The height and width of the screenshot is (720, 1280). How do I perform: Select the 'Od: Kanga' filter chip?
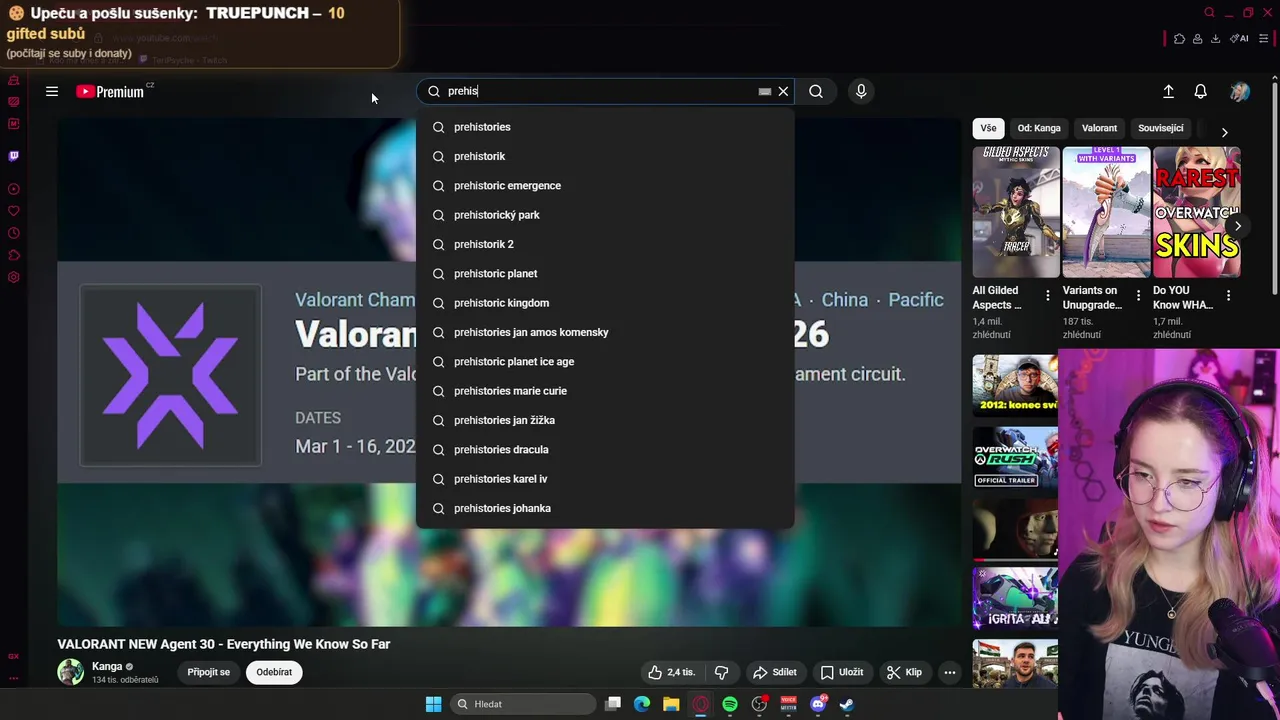tap(1039, 128)
